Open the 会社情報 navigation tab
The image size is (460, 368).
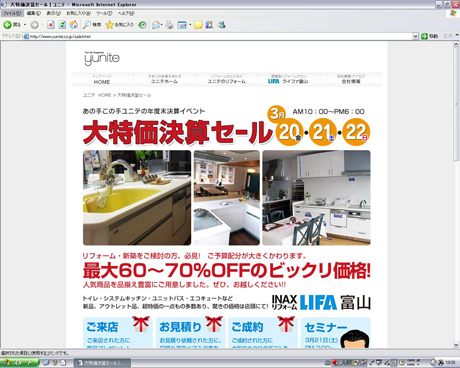[351, 80]
